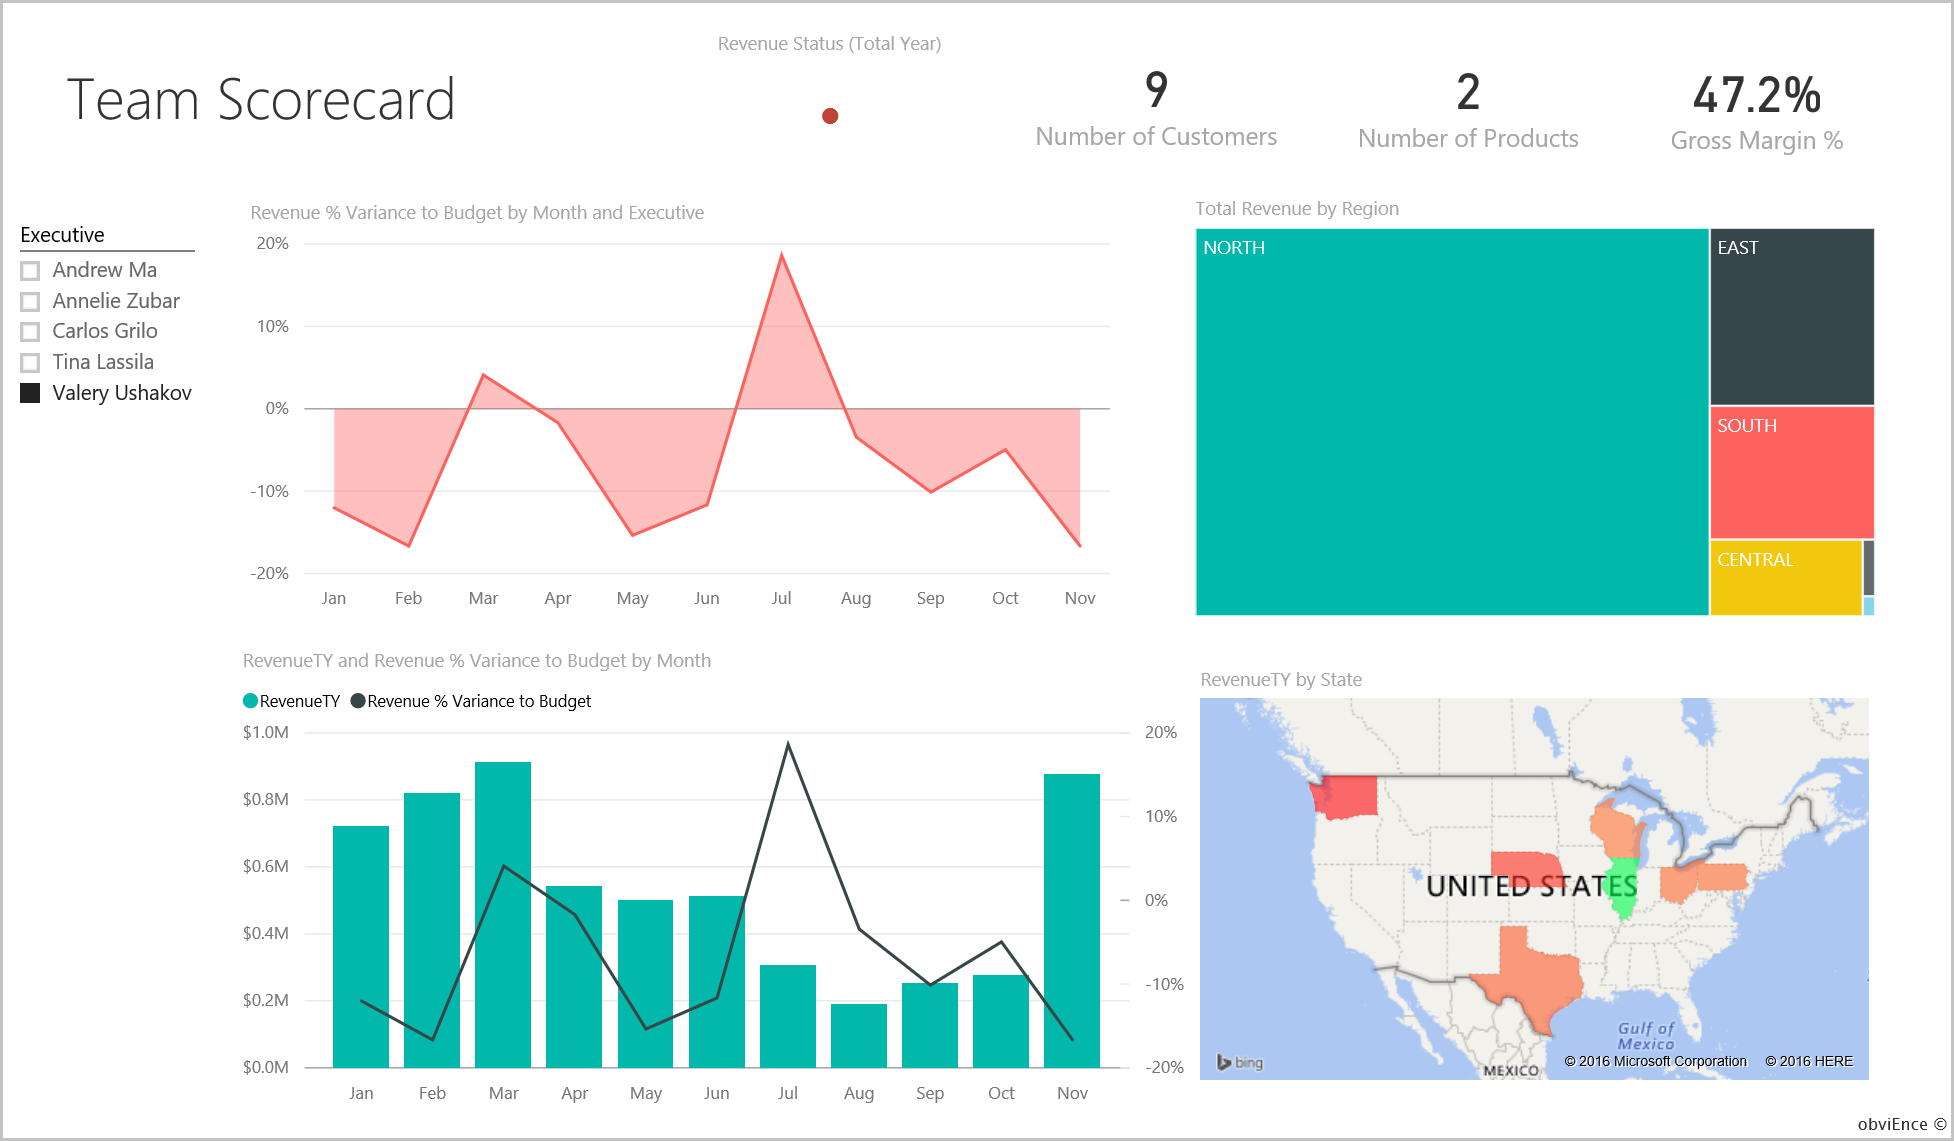The width and height of the screenshot is (1954, 1141).
Task: Click the Team Scorecard title
Action: [x=261, y=100]
